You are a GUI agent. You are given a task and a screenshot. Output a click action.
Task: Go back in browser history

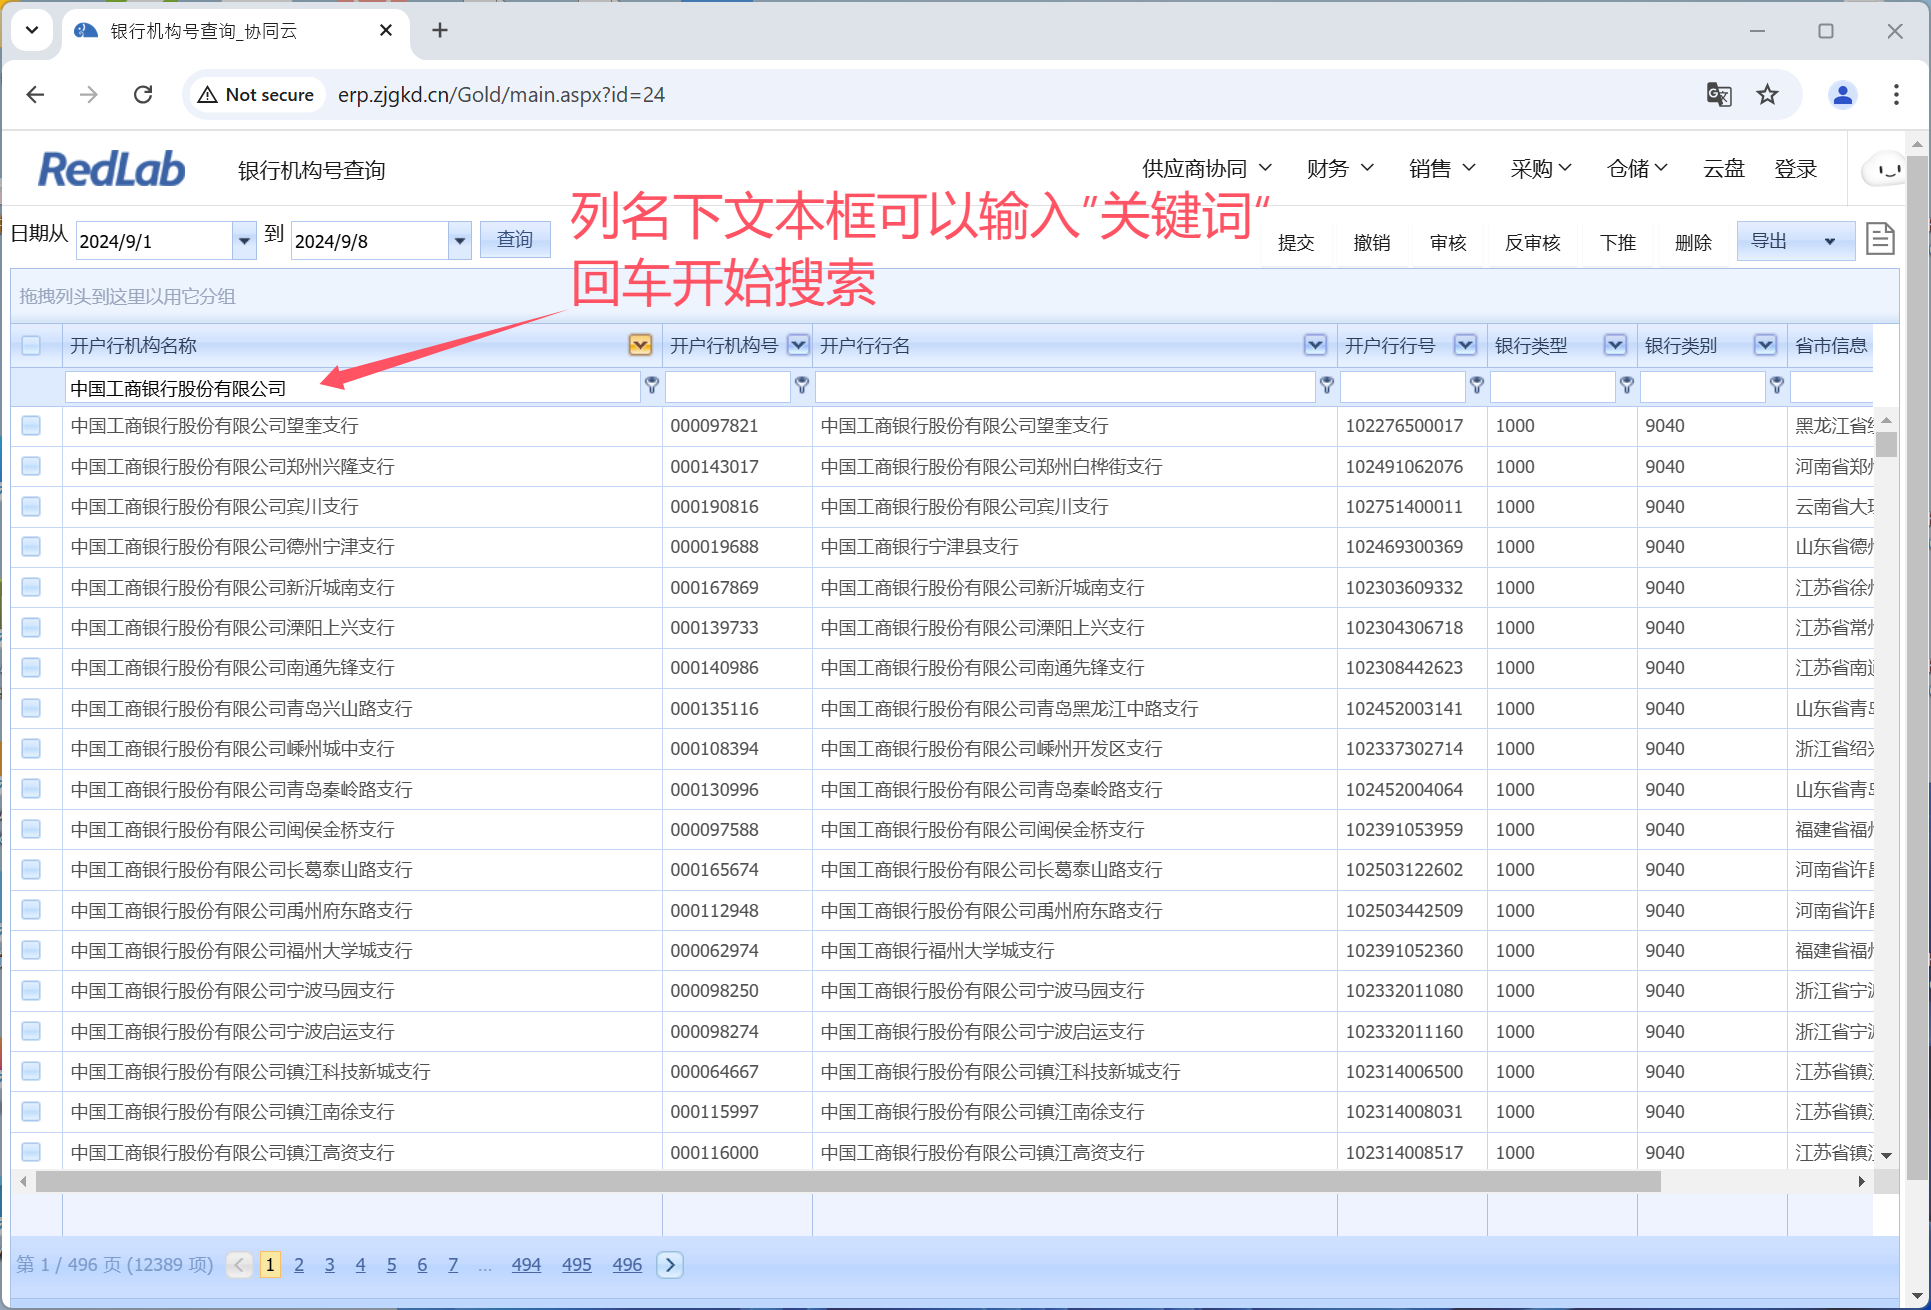tap(36, 95)
